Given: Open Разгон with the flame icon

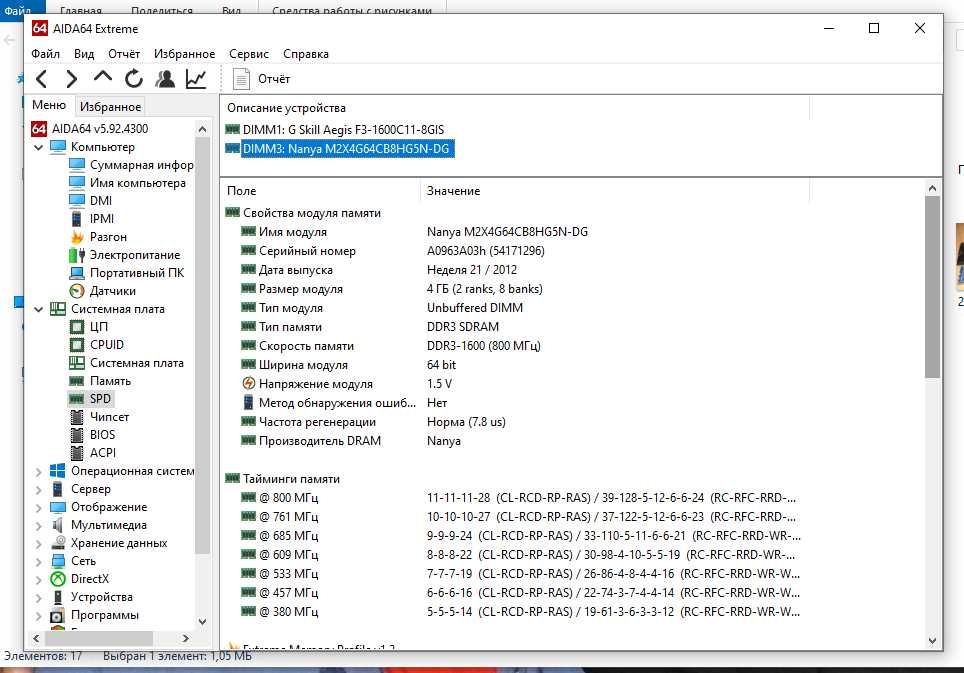Looking at the screenshot, I should 98,237.
